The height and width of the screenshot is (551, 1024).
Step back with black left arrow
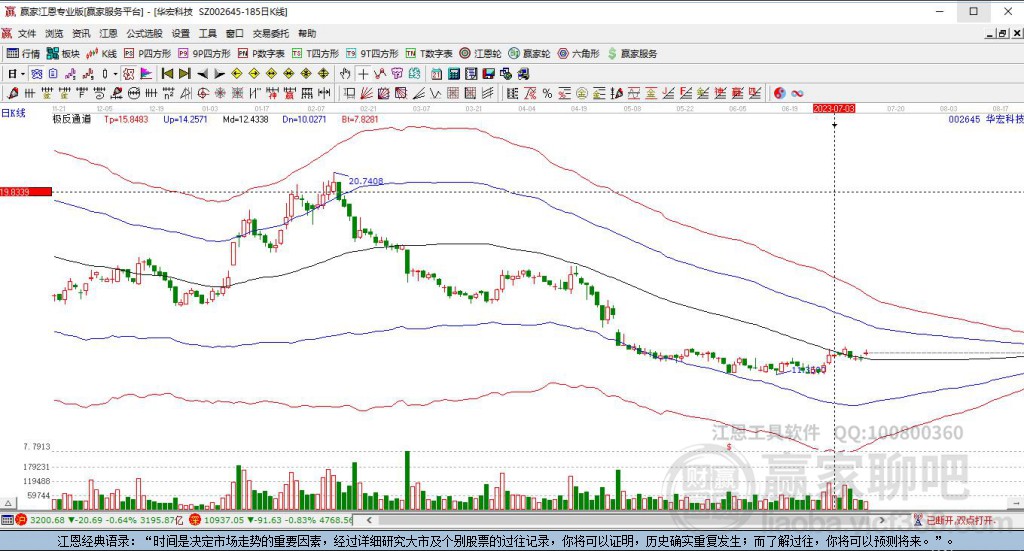coord(202,74)
